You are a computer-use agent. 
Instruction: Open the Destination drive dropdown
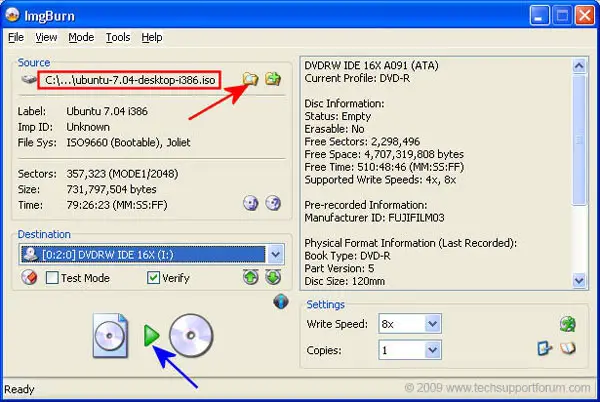click(x=276, y=254)
